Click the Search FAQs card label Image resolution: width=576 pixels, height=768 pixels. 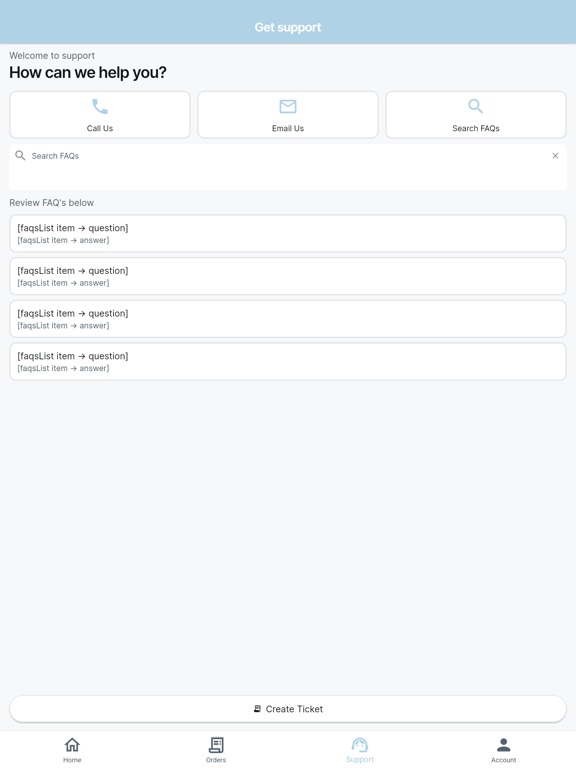476,128
